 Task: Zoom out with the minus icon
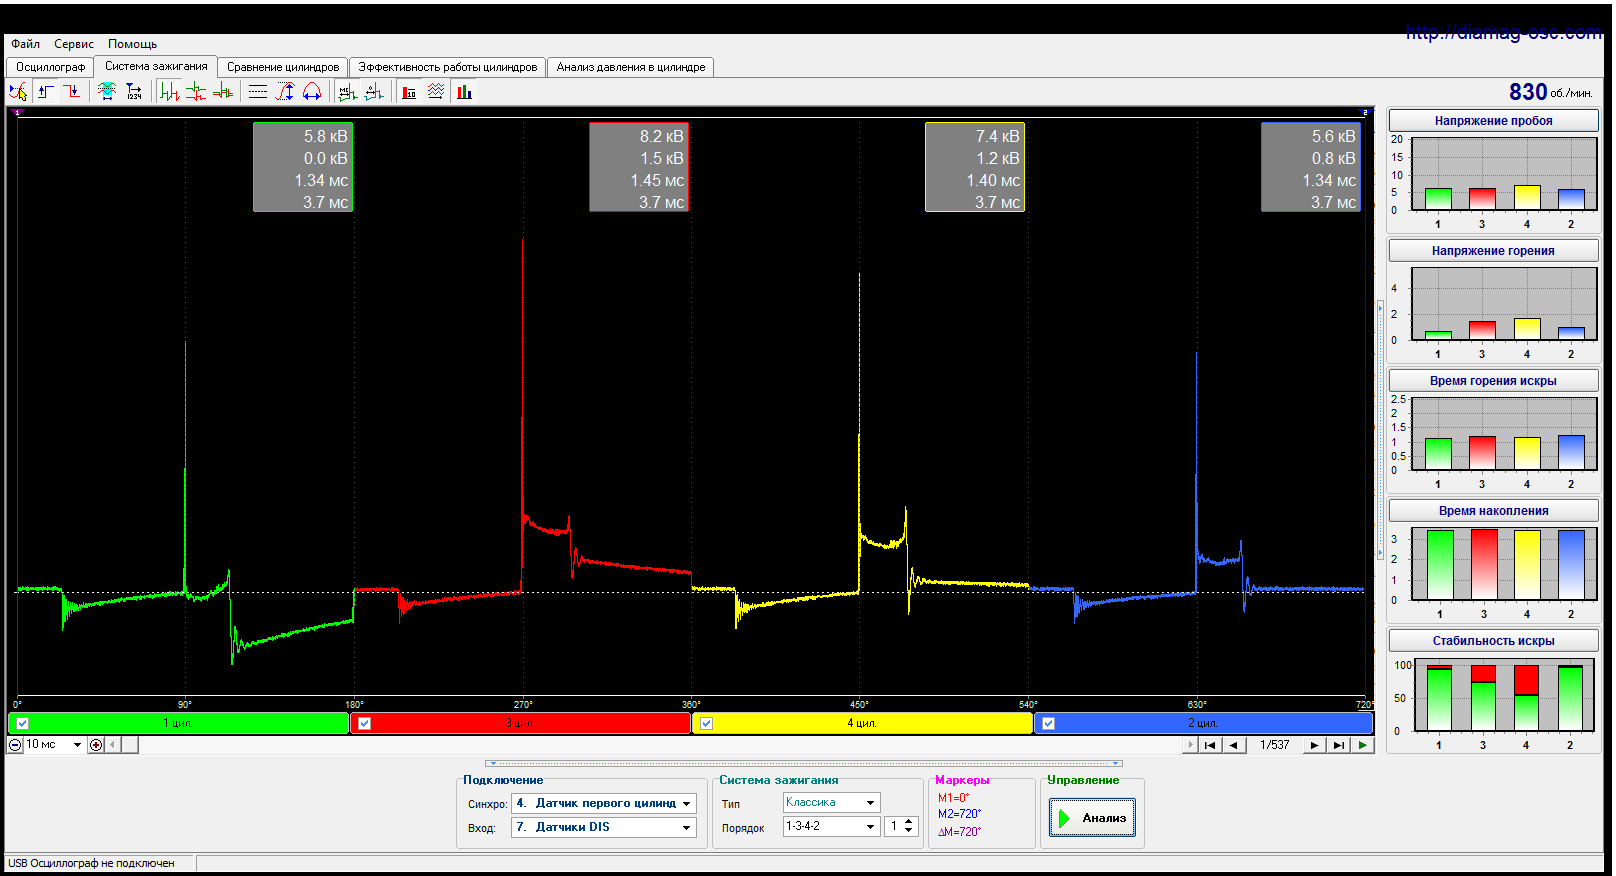coord(15,745)
